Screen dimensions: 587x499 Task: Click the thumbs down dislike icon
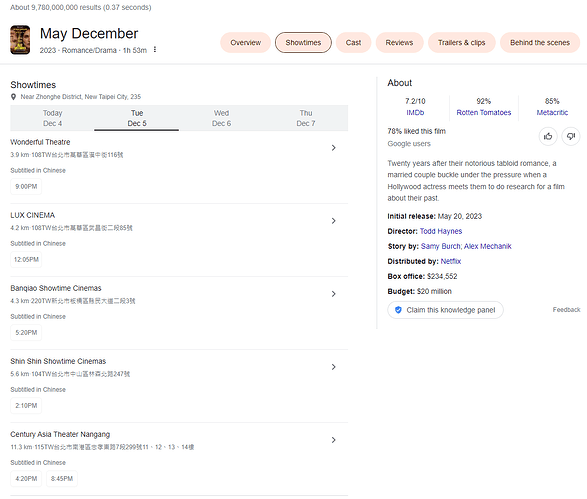click(571, 136)
